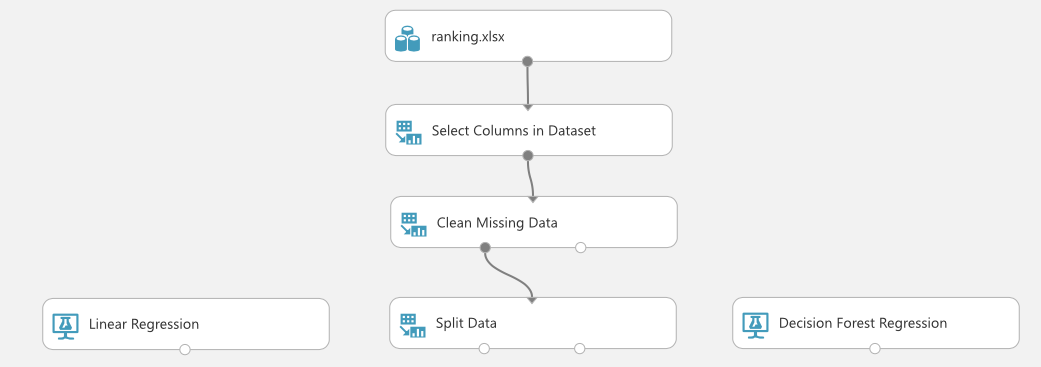Select the Split Data module label

[466, 324]
